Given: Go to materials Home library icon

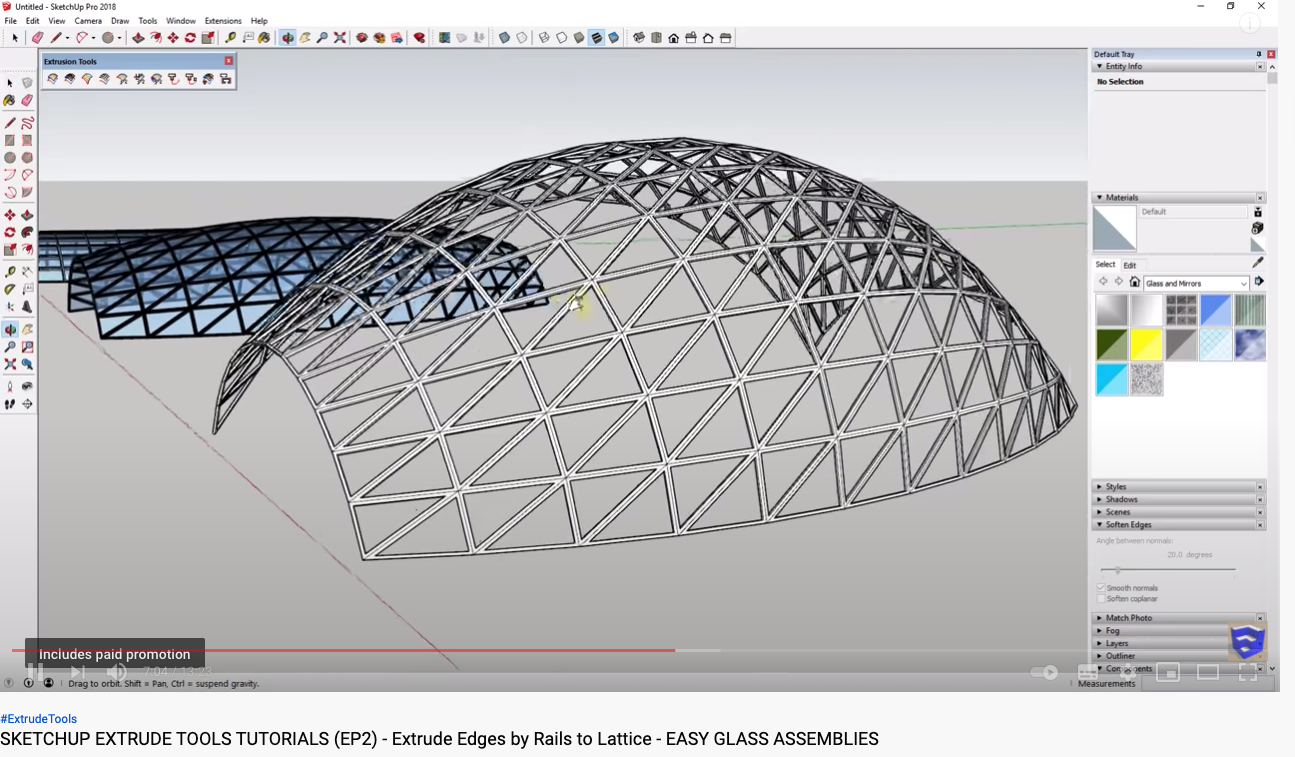Looking at the screenshot, I should [x=1134, y=282].
